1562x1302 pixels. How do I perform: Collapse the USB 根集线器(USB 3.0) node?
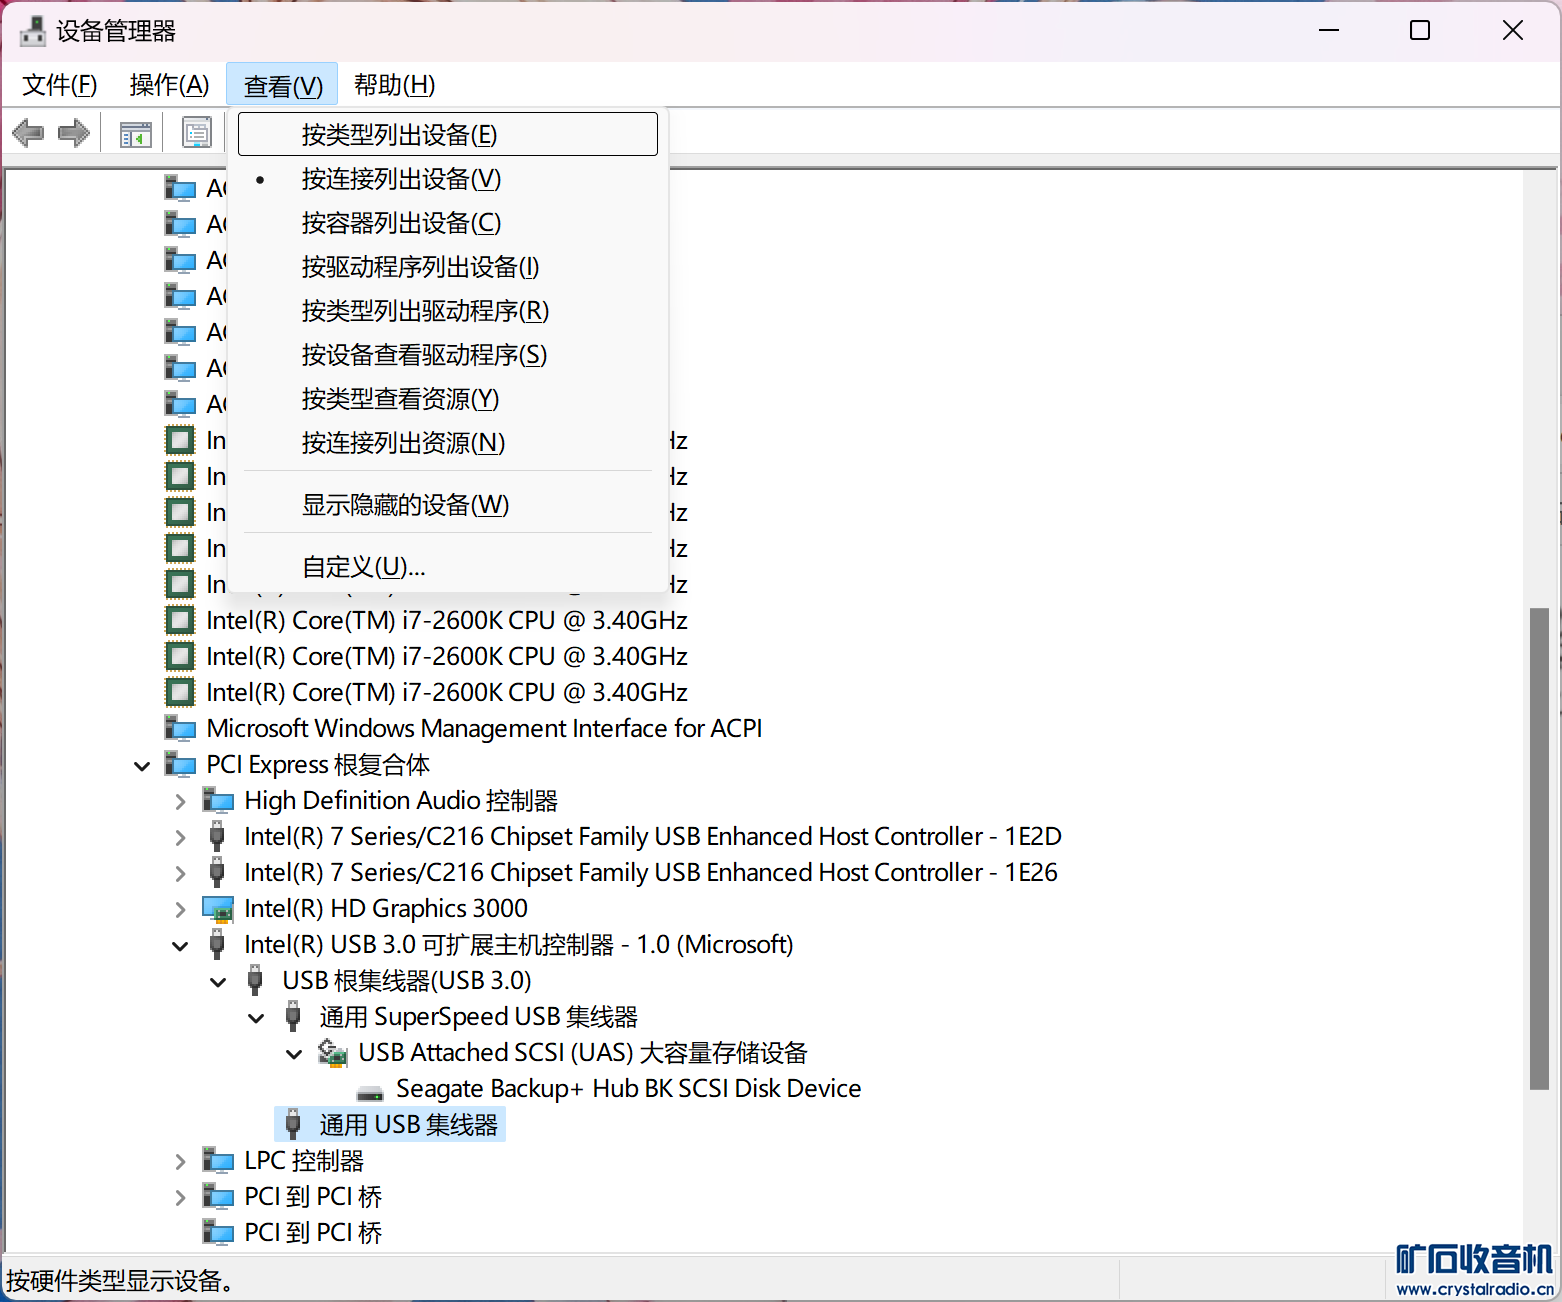pyautogui.click(x=218, y=982)
